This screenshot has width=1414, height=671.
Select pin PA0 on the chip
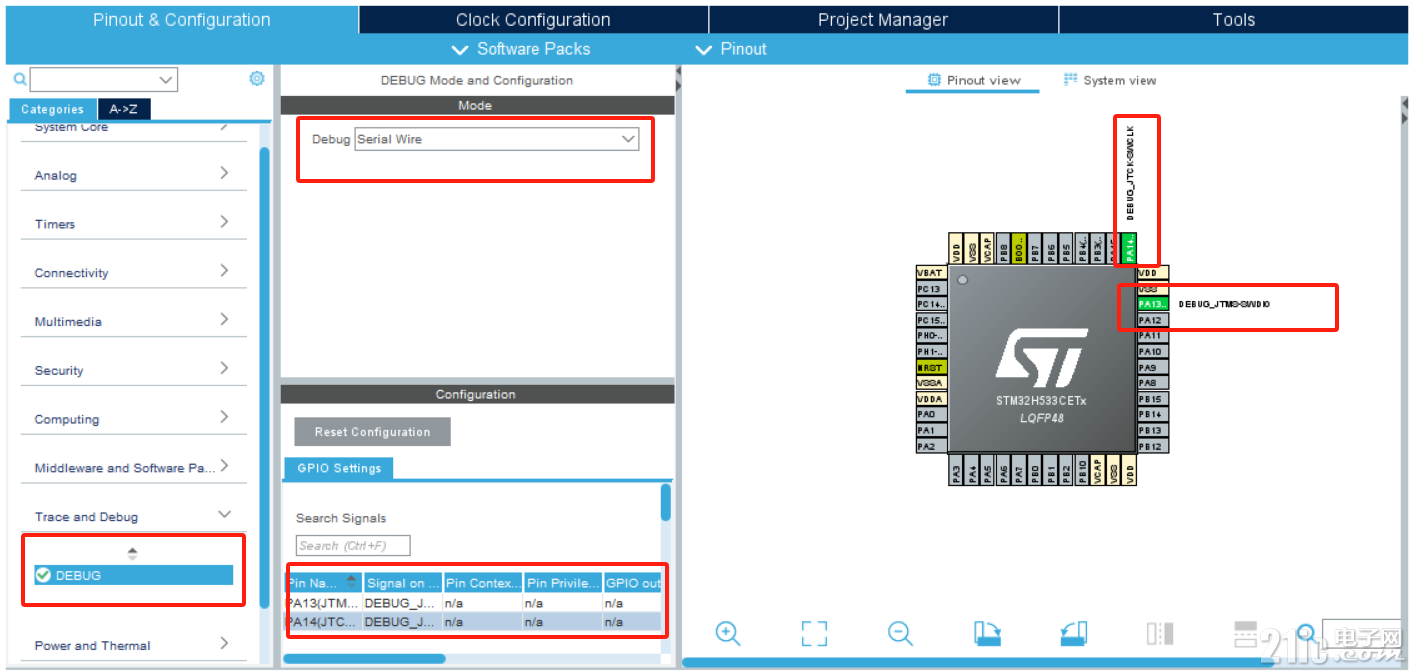tap(931, 414)
